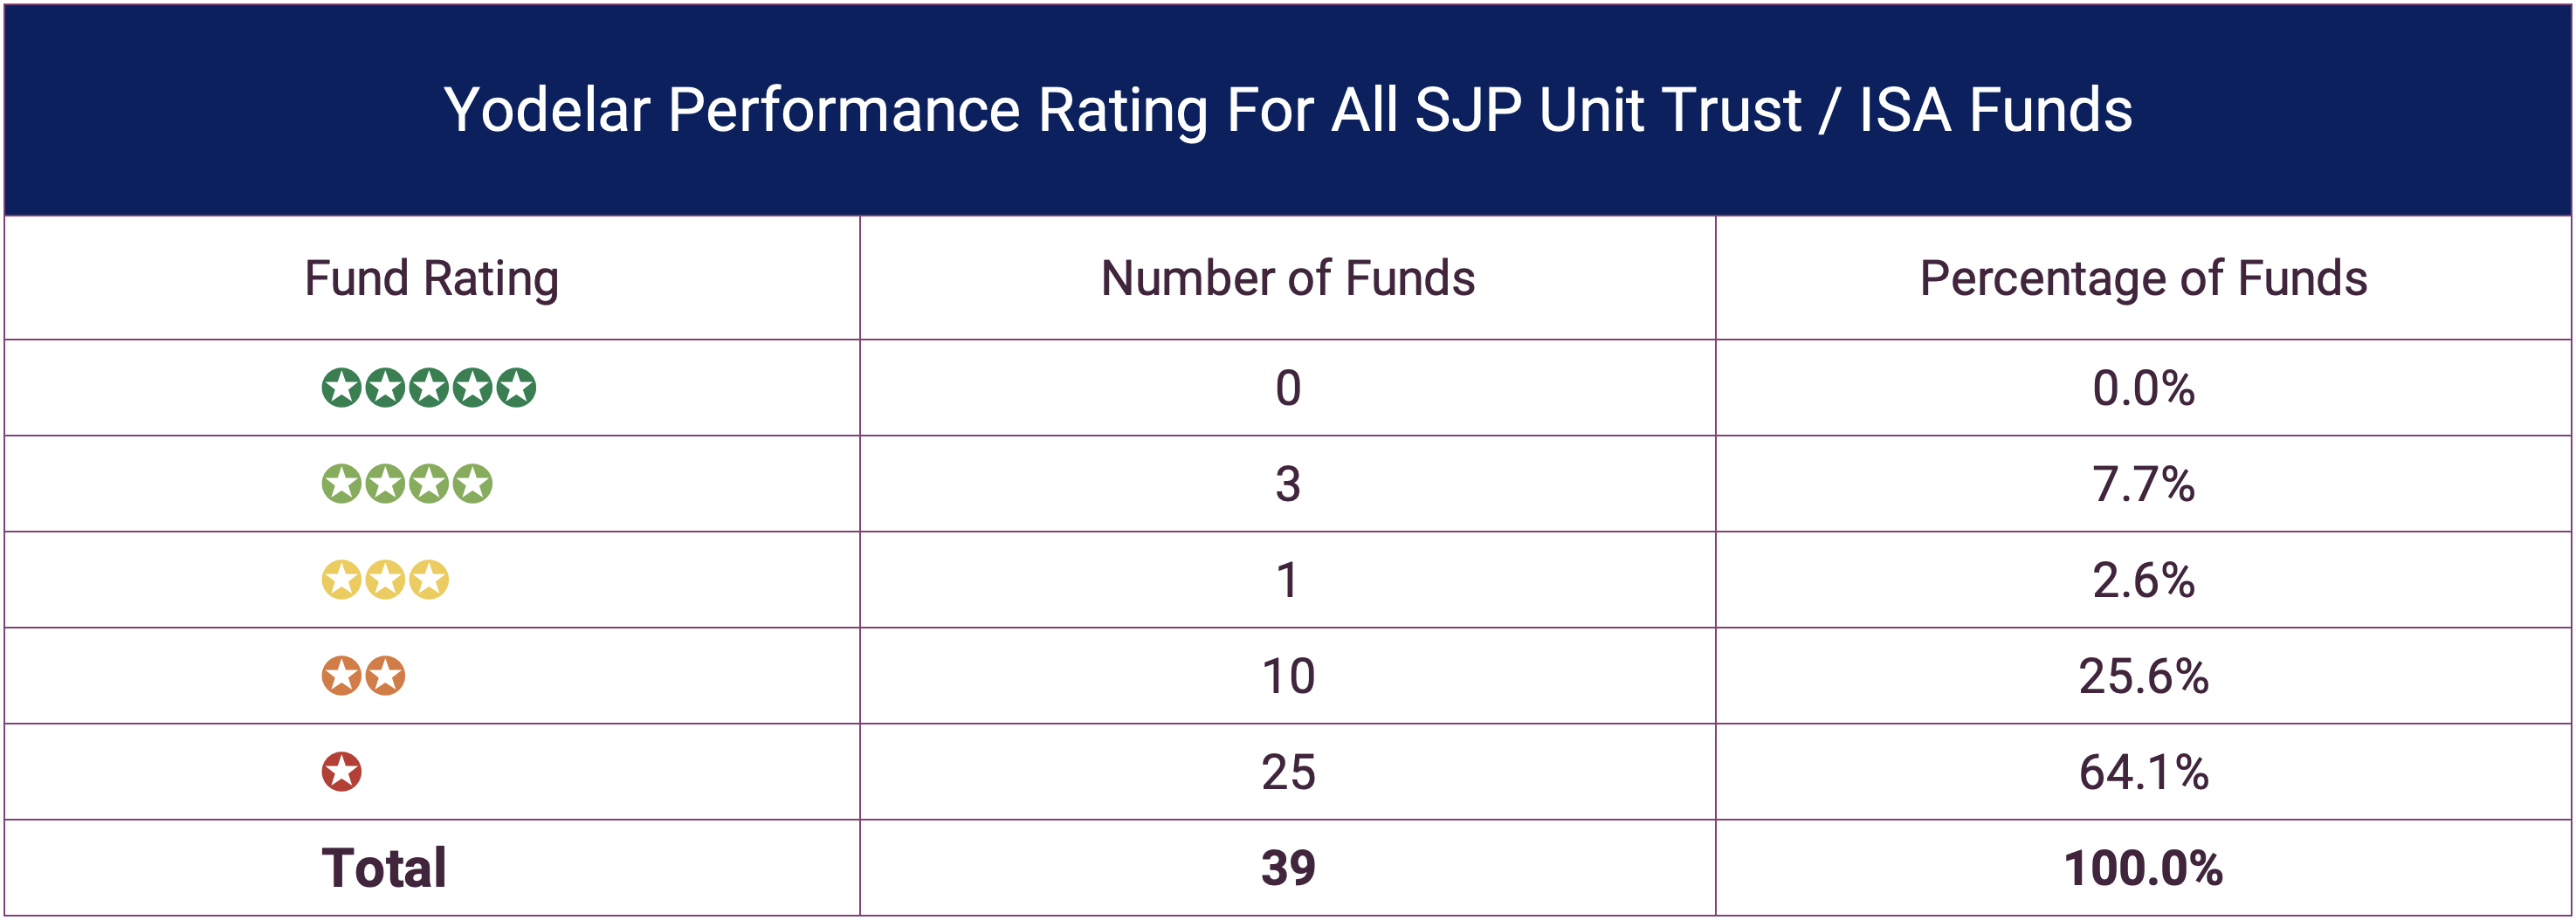Click the bold Total row label

384,868
